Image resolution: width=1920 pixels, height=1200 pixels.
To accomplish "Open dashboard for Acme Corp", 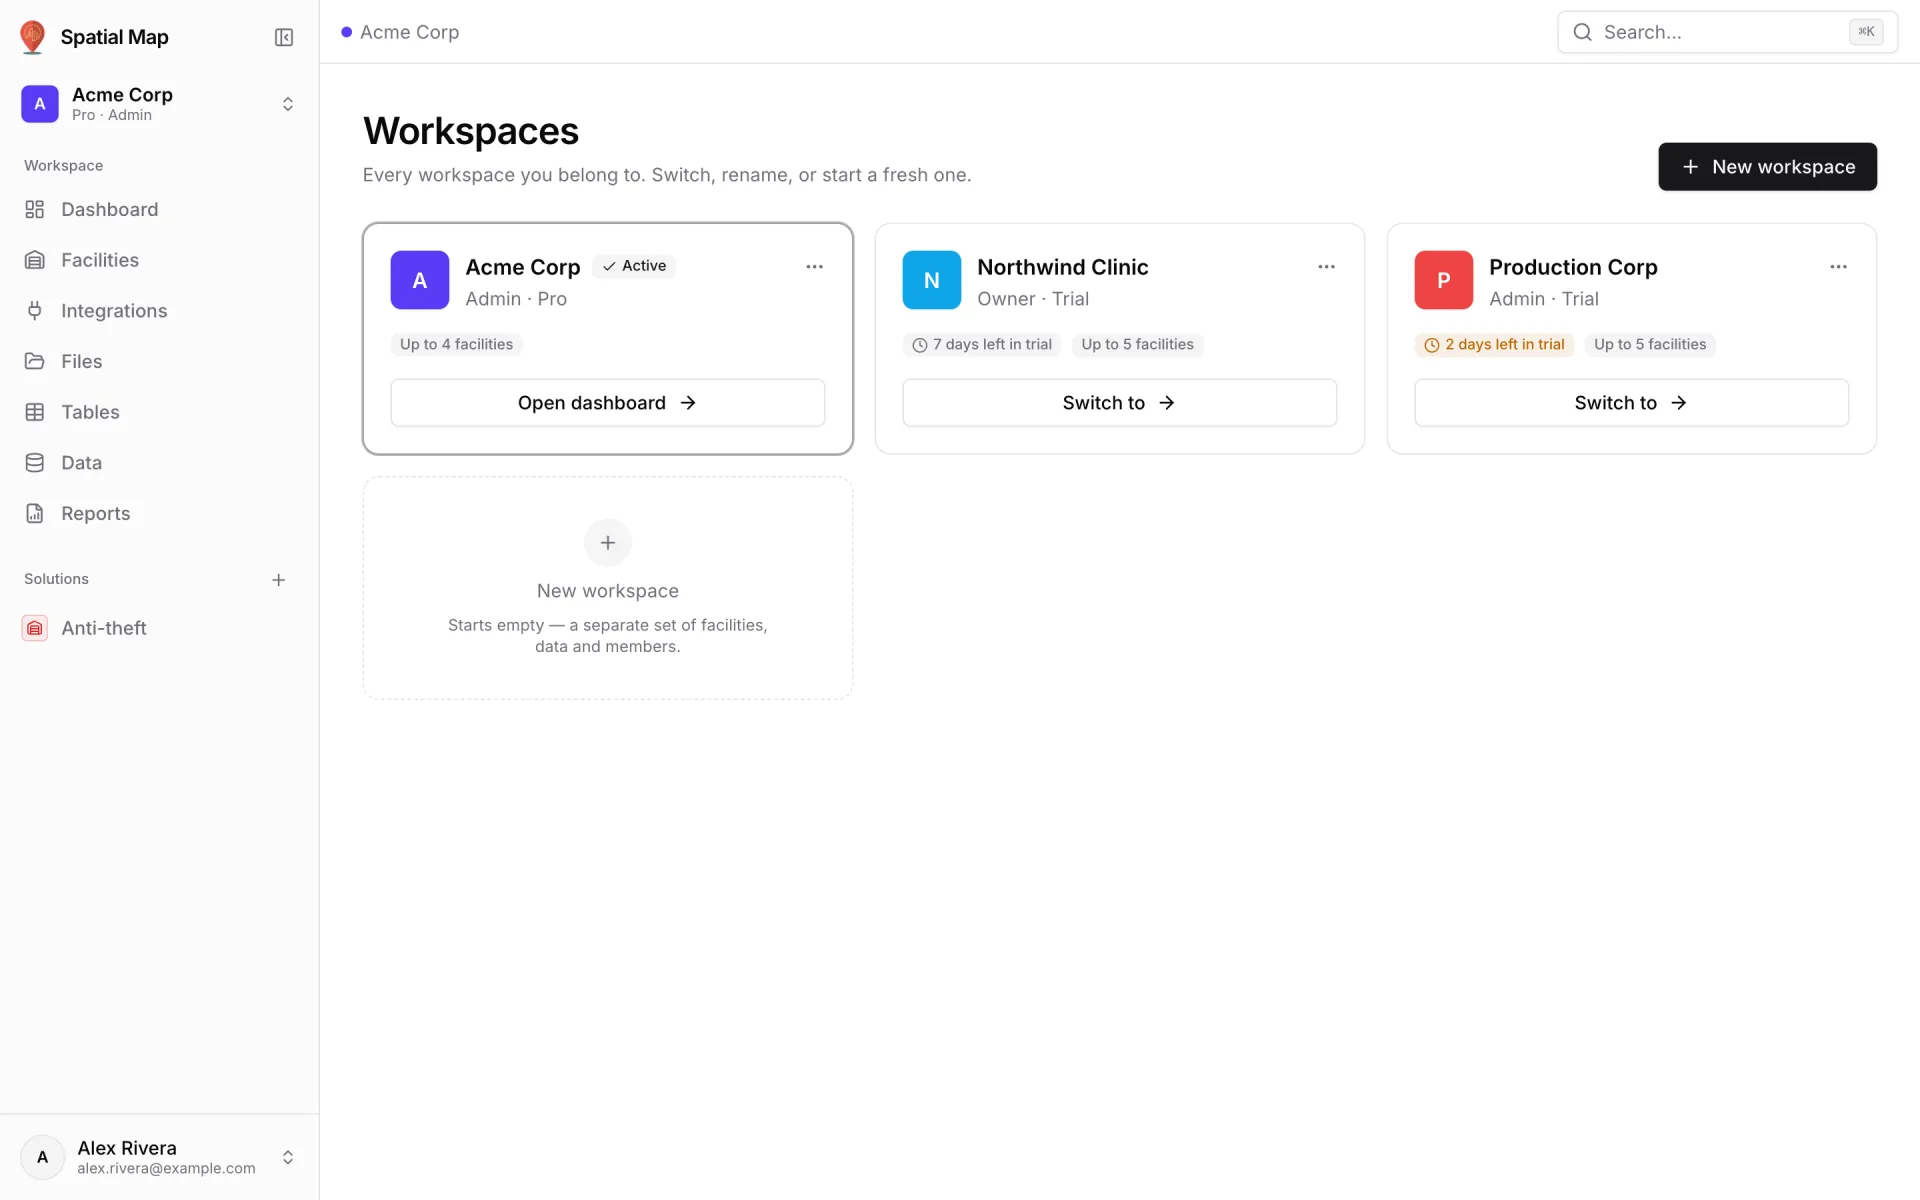I will coord(608,403).
